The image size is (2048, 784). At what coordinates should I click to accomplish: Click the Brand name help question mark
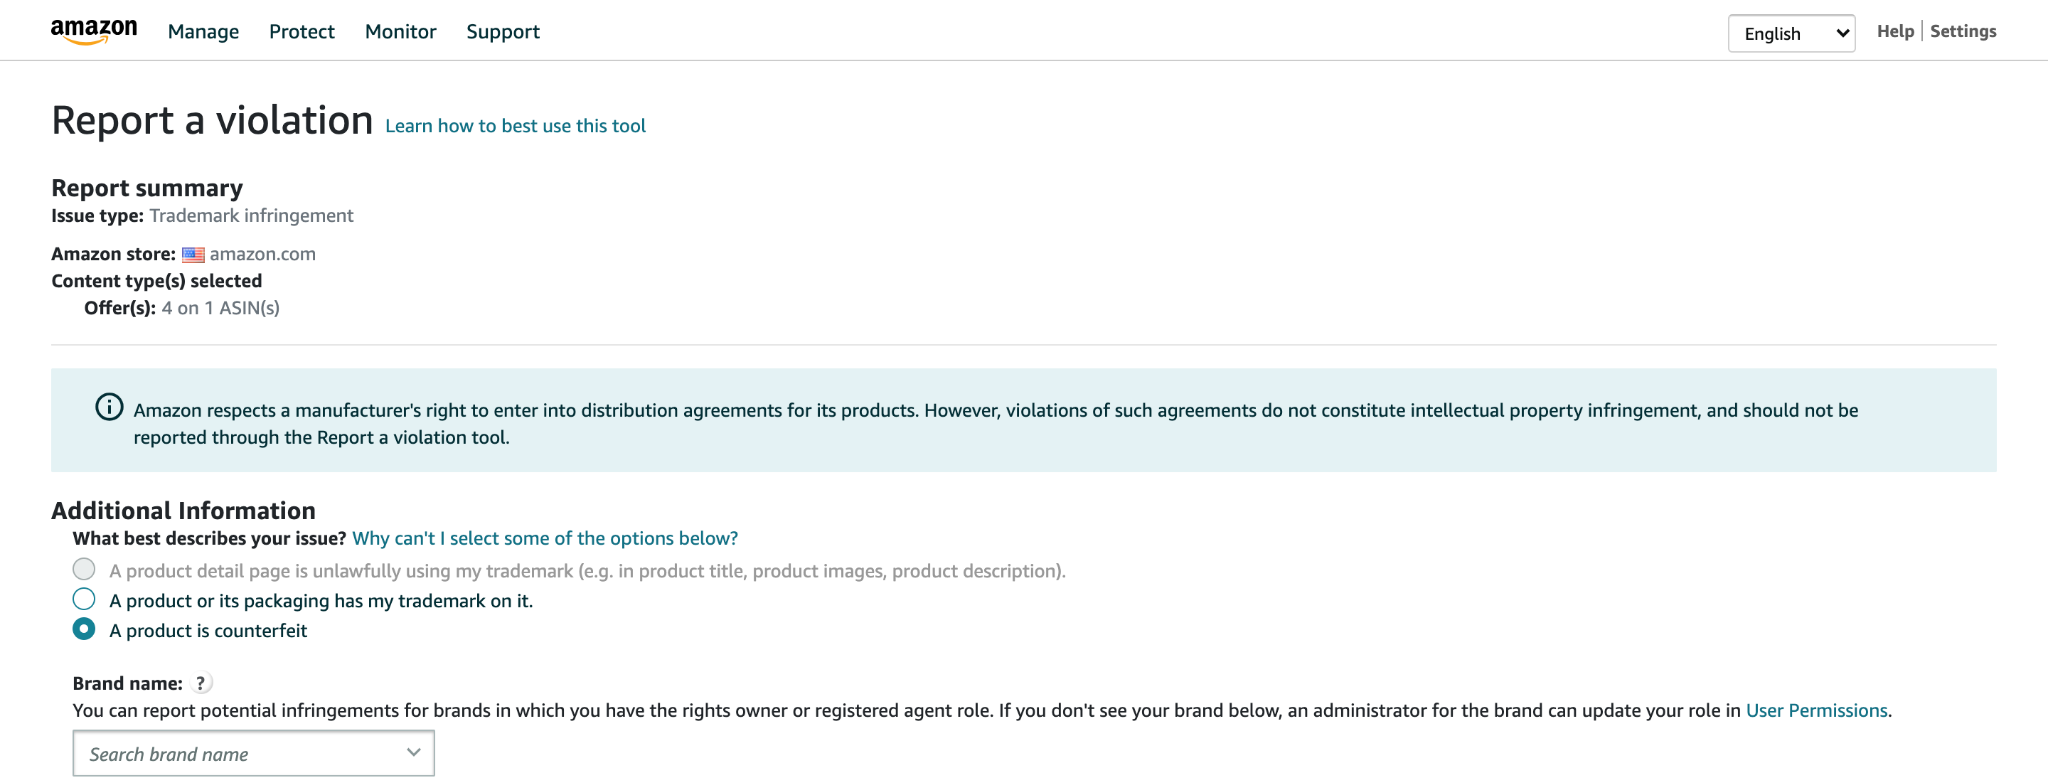click(201, 683)
